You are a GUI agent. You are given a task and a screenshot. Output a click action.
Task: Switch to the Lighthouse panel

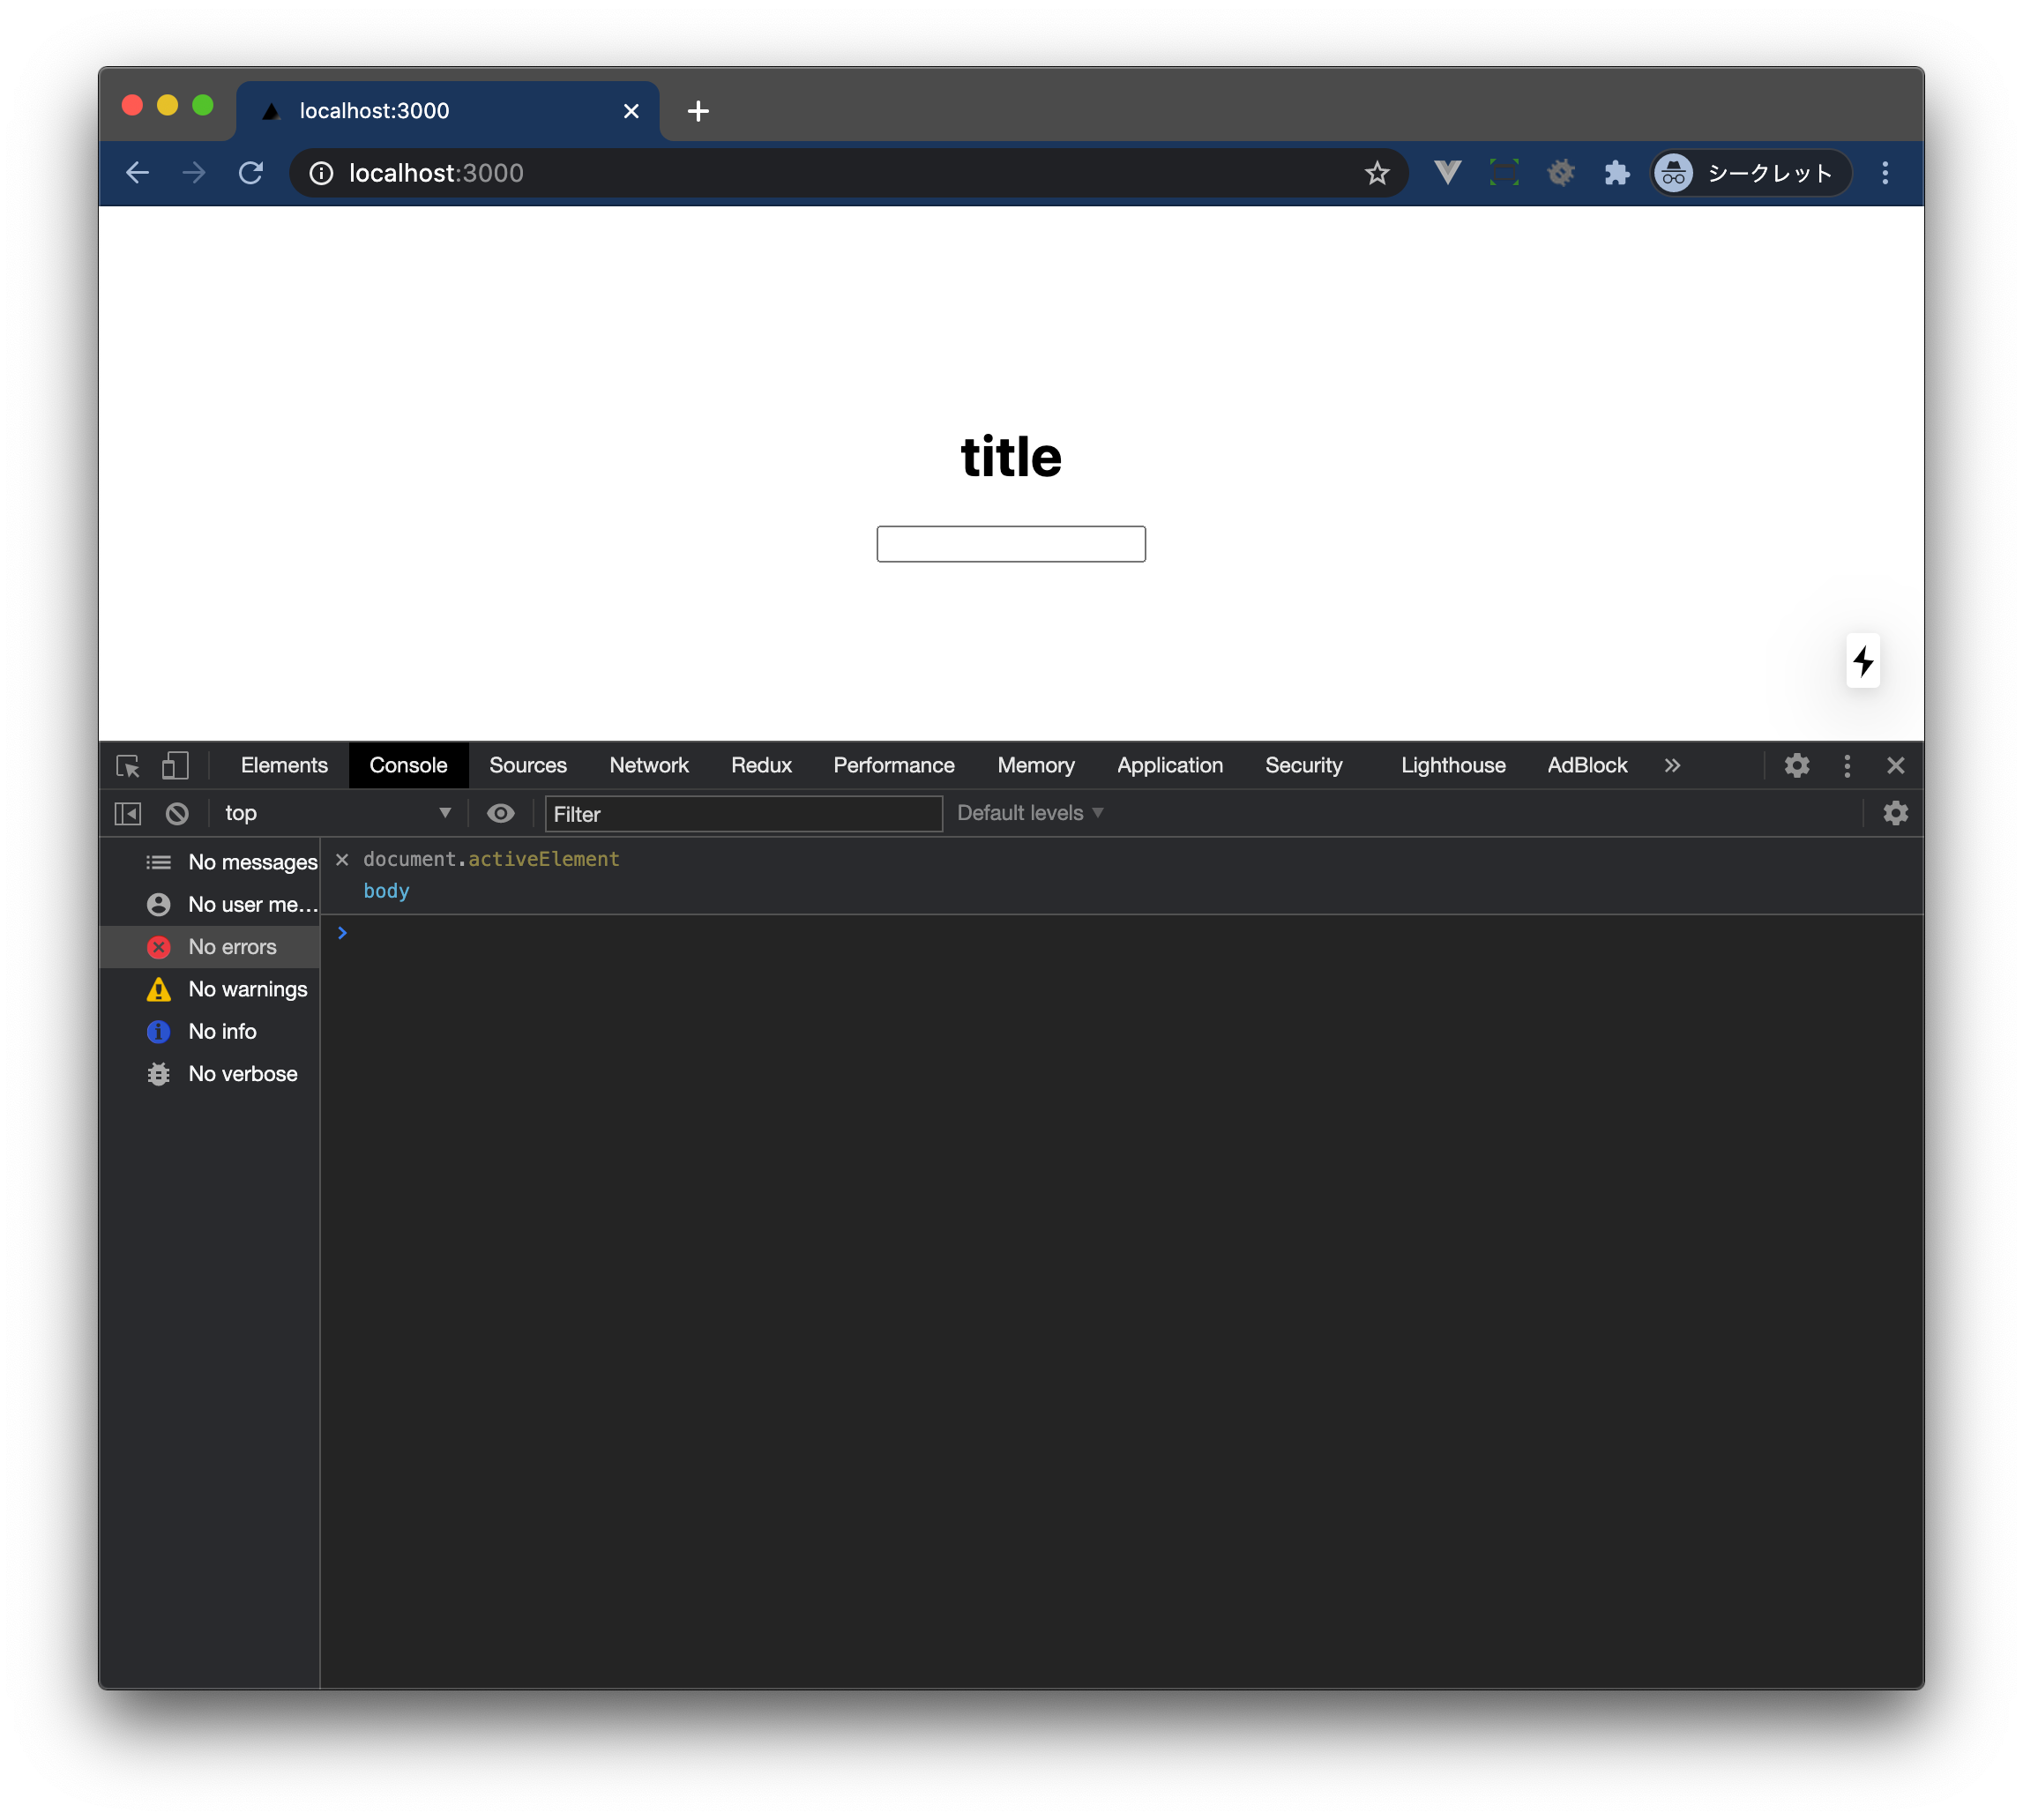1453,766
